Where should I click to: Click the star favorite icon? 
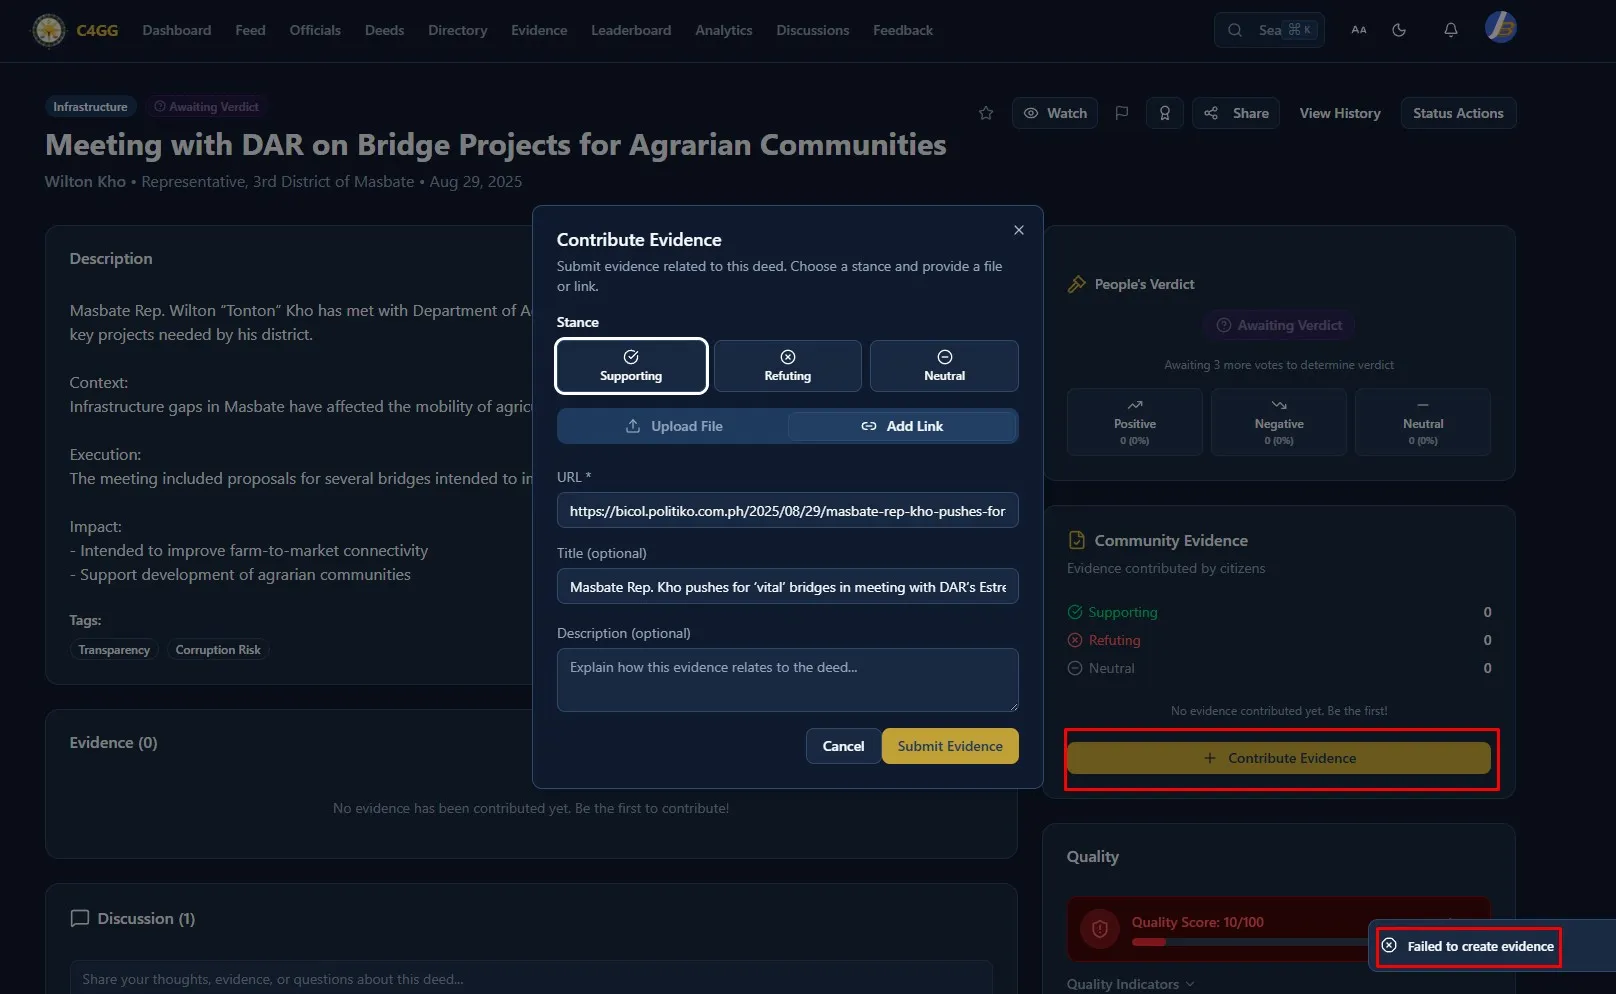point(986,113)
